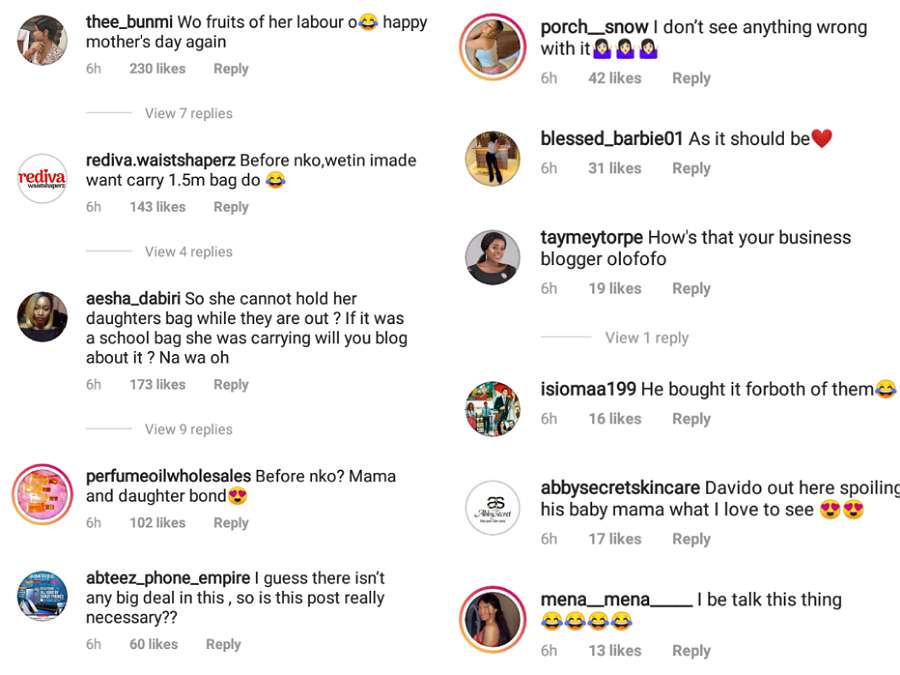Open abbysecretskincare logo avatar

492,508
